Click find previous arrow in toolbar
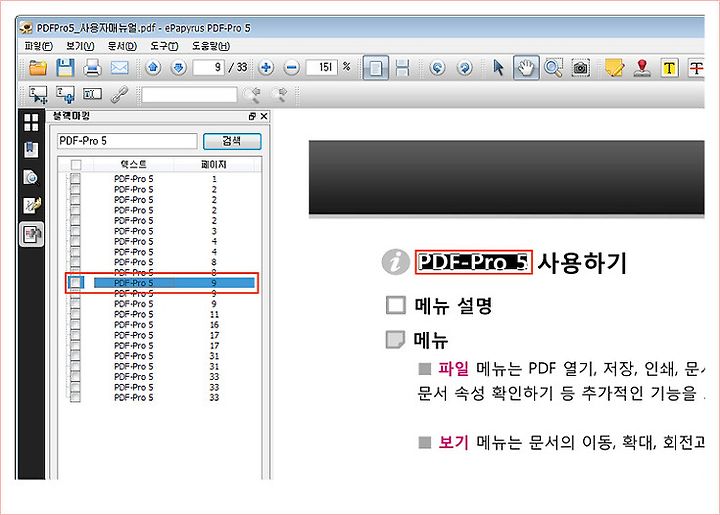Screen dimensions: 720x515 tap(252, 95)
